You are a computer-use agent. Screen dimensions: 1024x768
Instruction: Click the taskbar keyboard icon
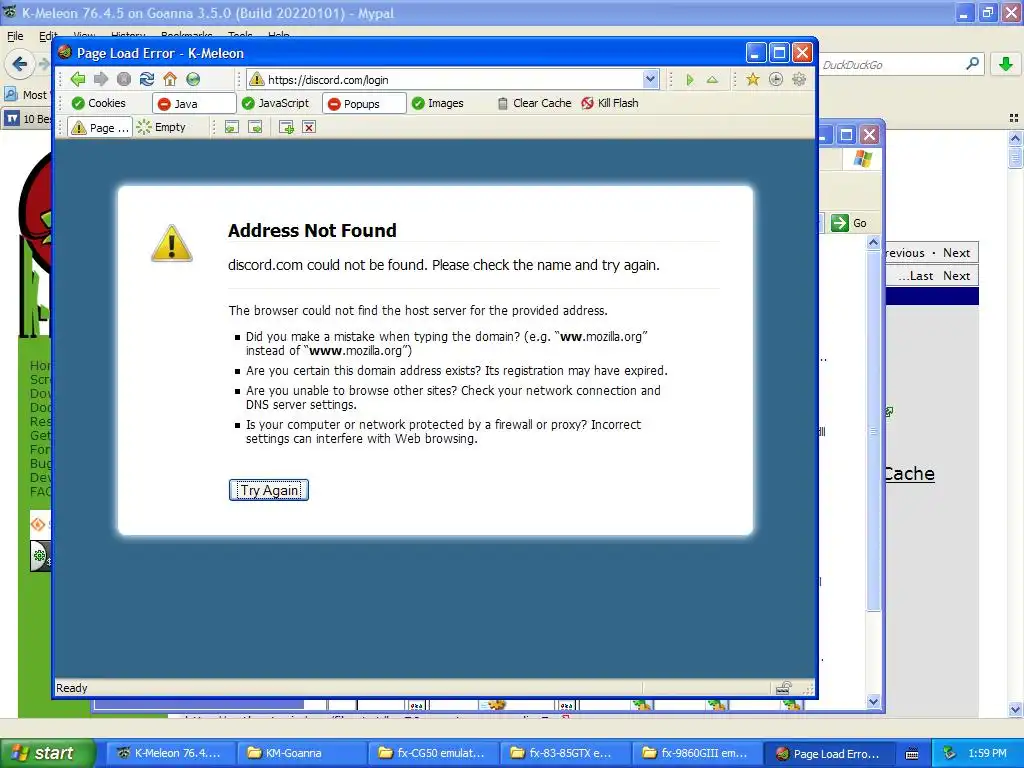[912, 754]
